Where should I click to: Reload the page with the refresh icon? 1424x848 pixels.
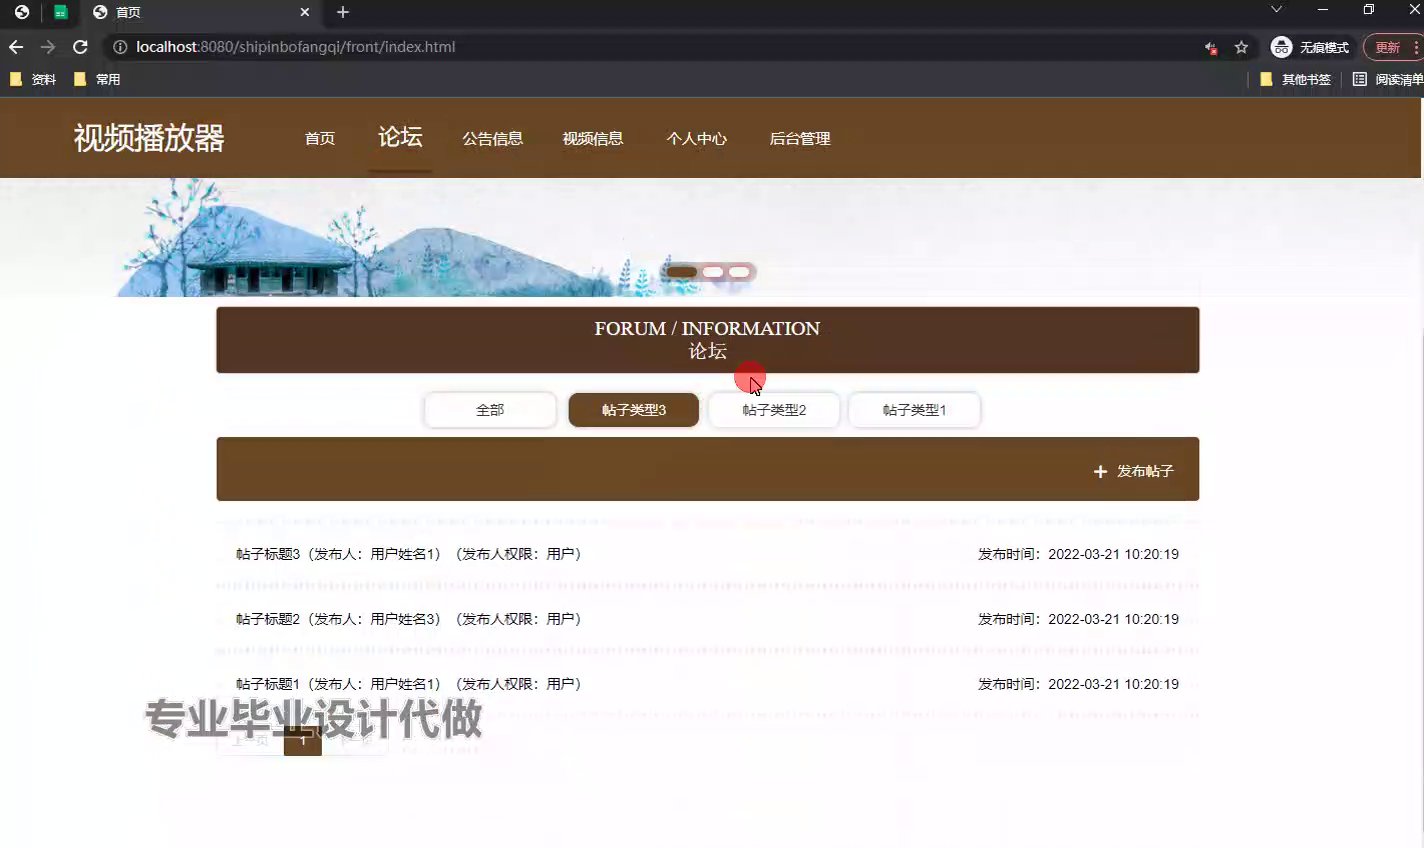(80, 47)
